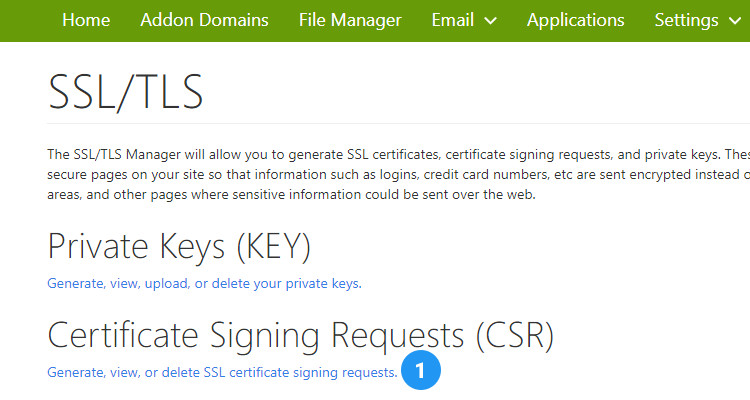Open File Manager from the top menu
The height and width of the screenshot is (400, 750).
click(350, 20)
